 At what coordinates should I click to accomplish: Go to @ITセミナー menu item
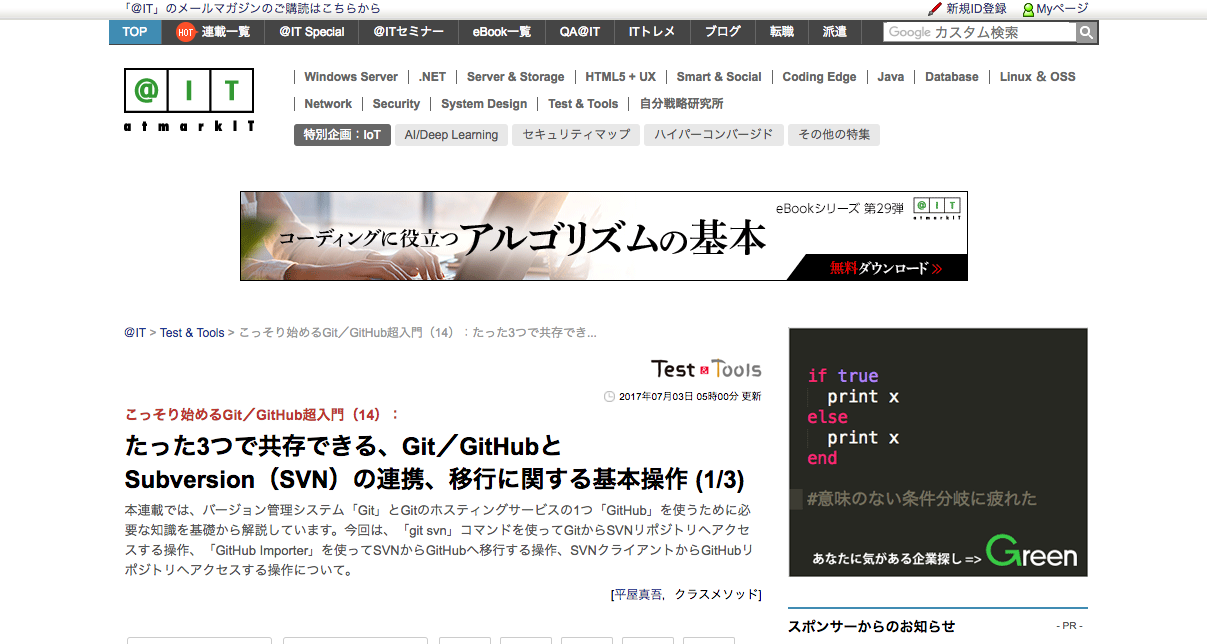click(x=408, y=32)
